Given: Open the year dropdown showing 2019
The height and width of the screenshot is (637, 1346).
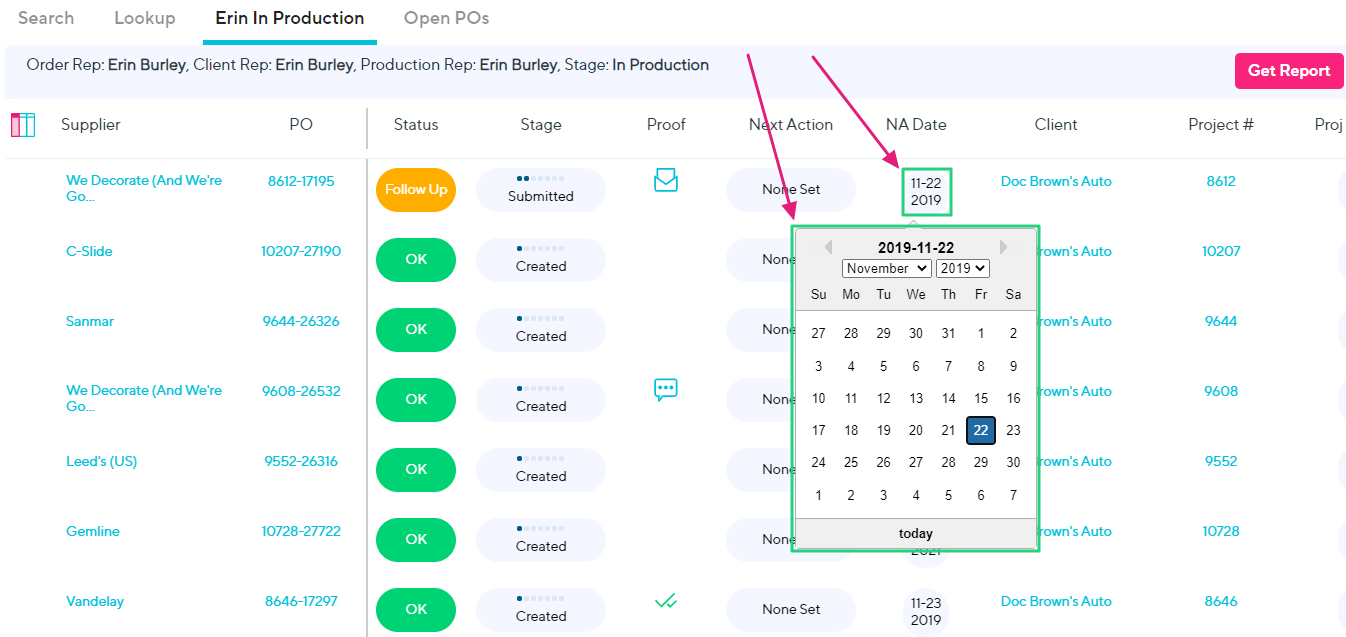Looking at the screenshot, I should point(963,268).
